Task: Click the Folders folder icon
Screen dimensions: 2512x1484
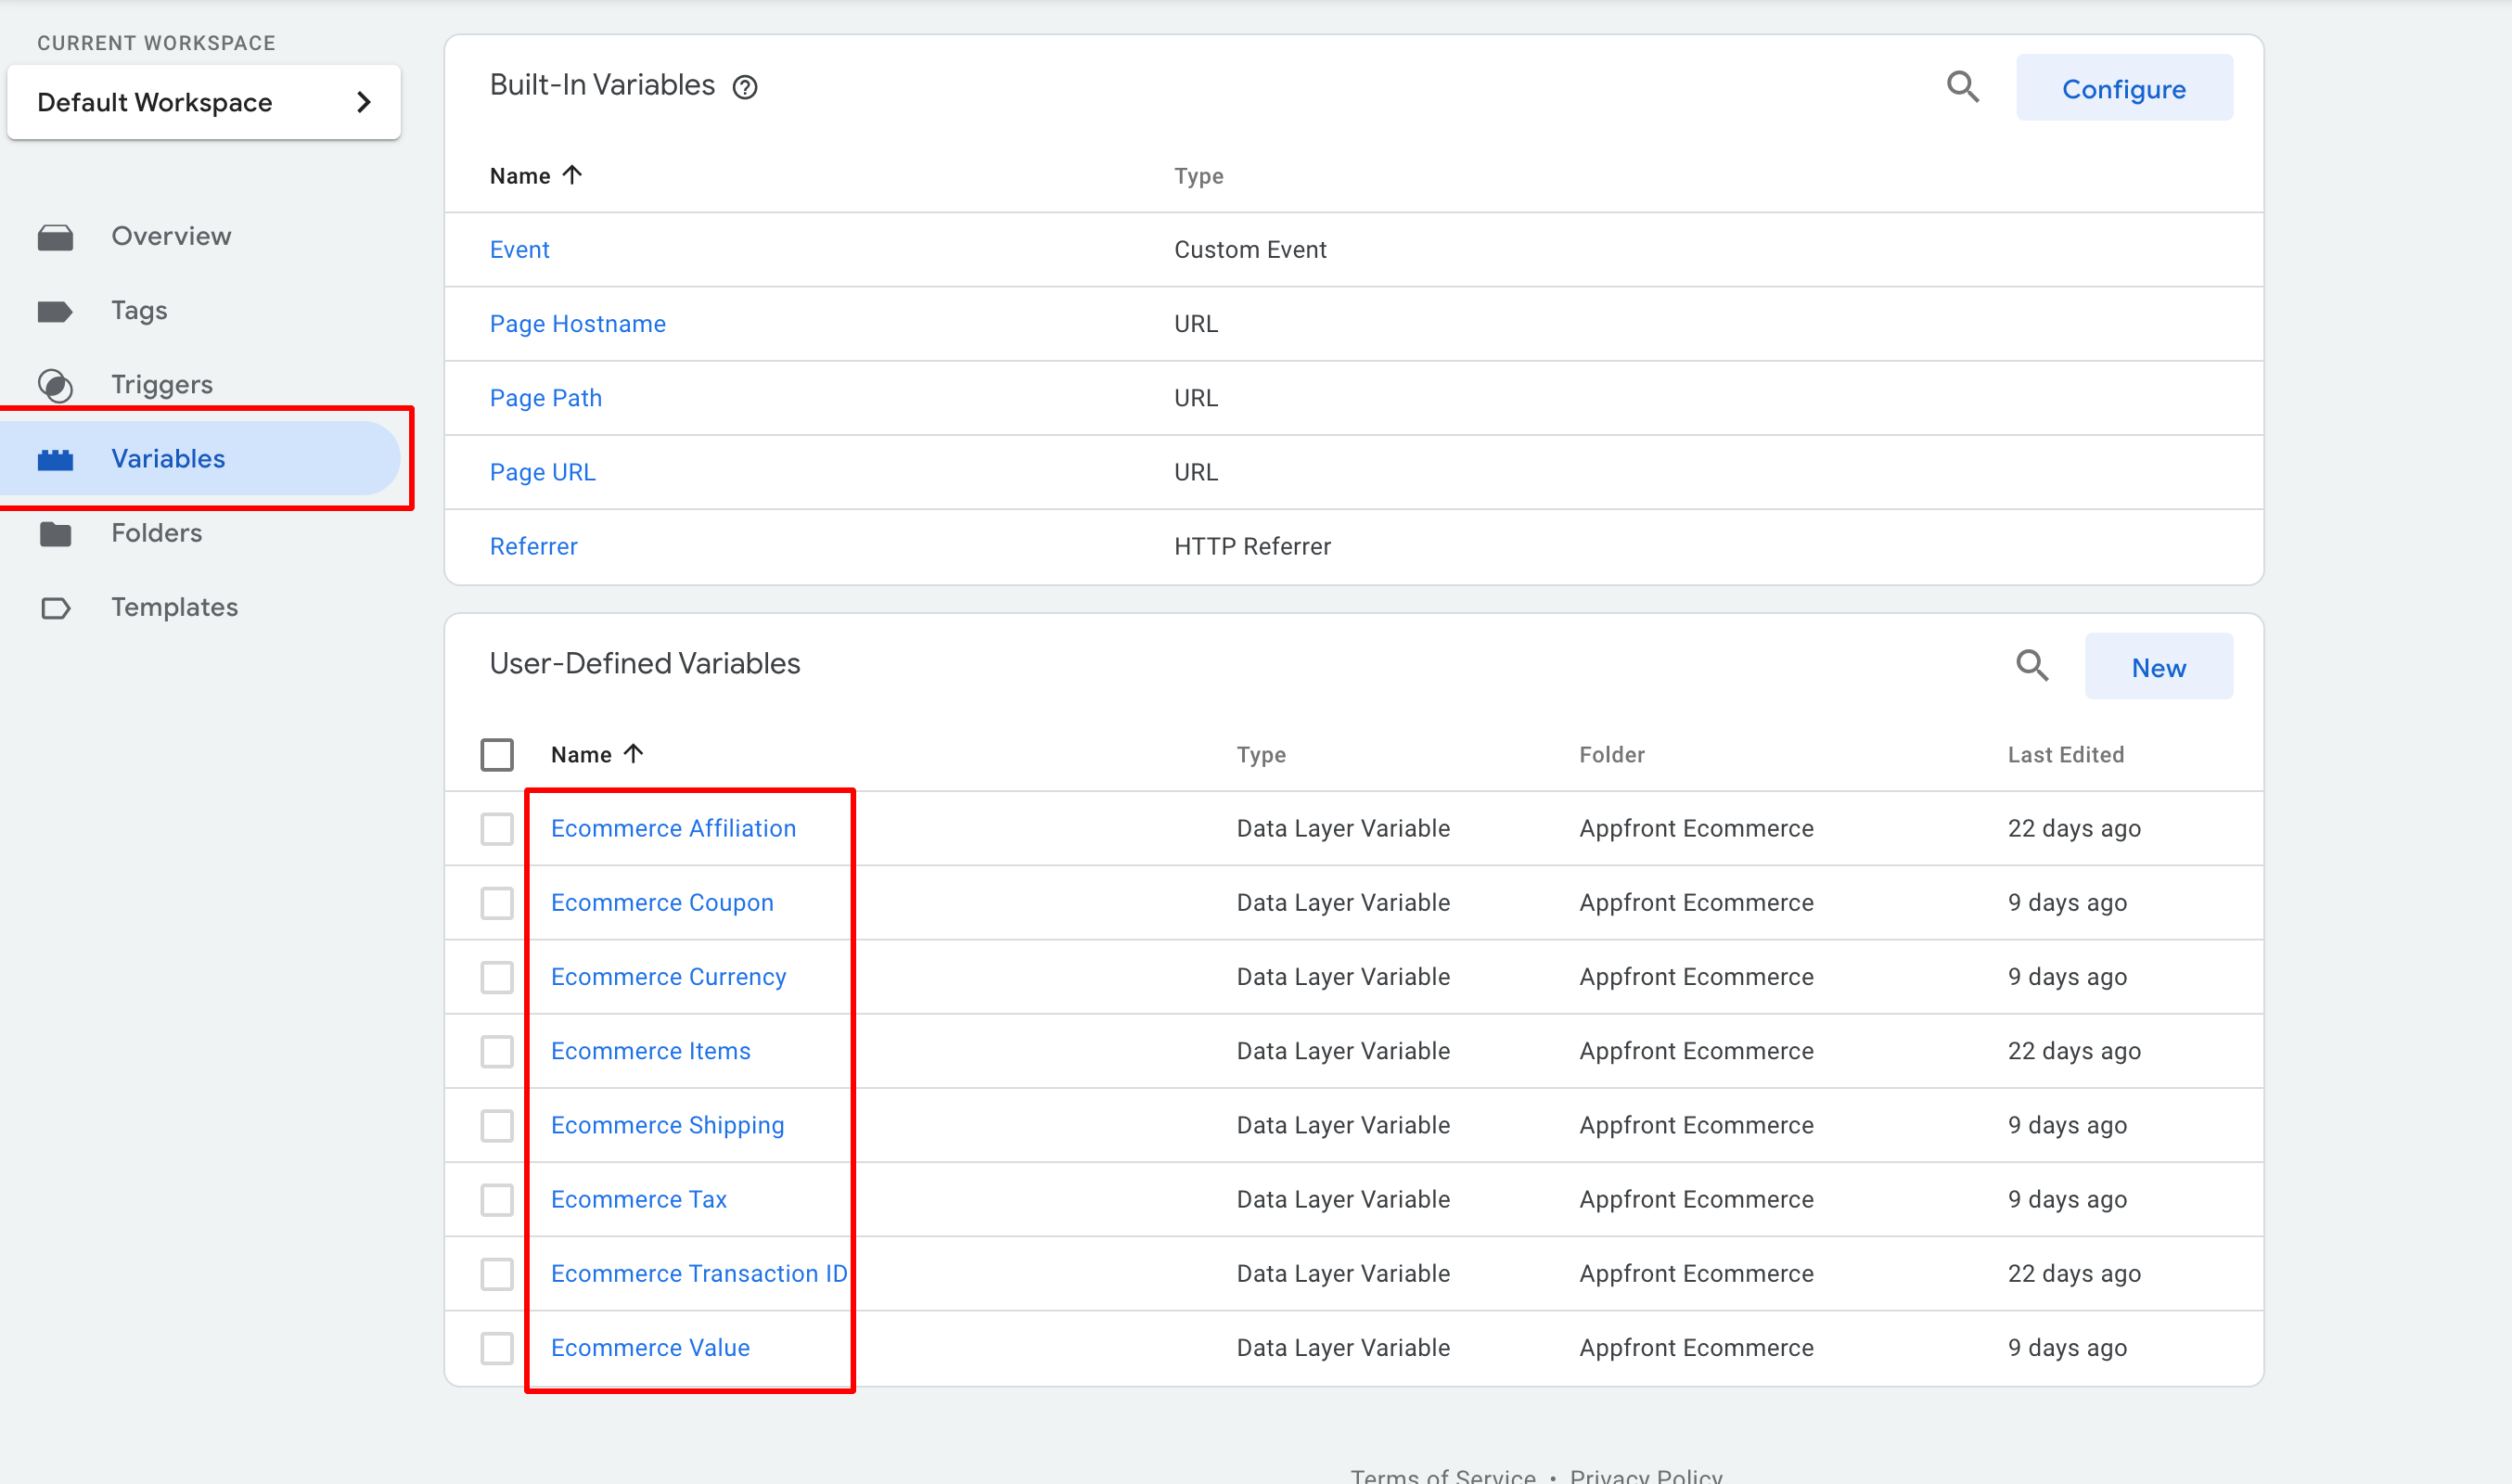Action: pyautogui.click(x=55, y=534)
